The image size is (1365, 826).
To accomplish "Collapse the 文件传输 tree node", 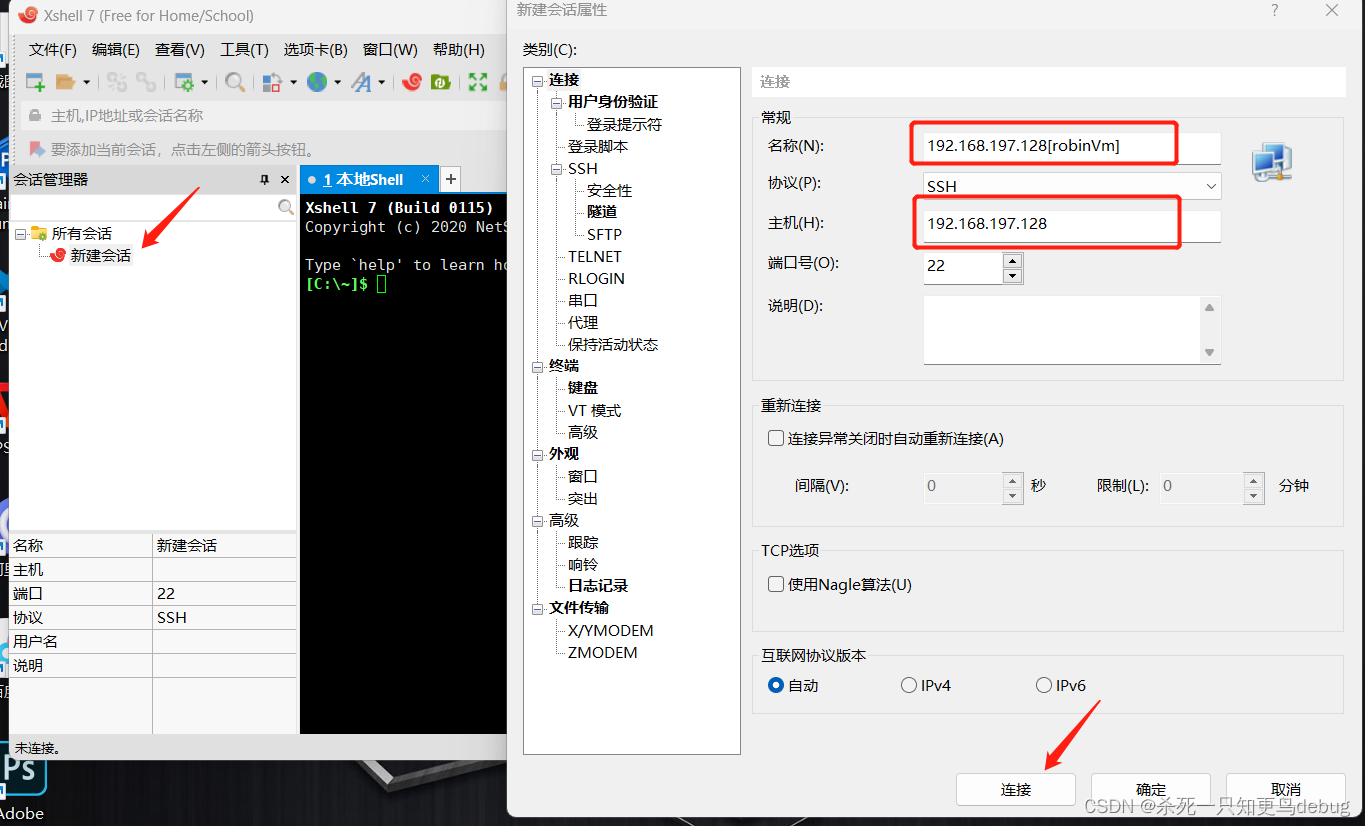I will point(538,608).
